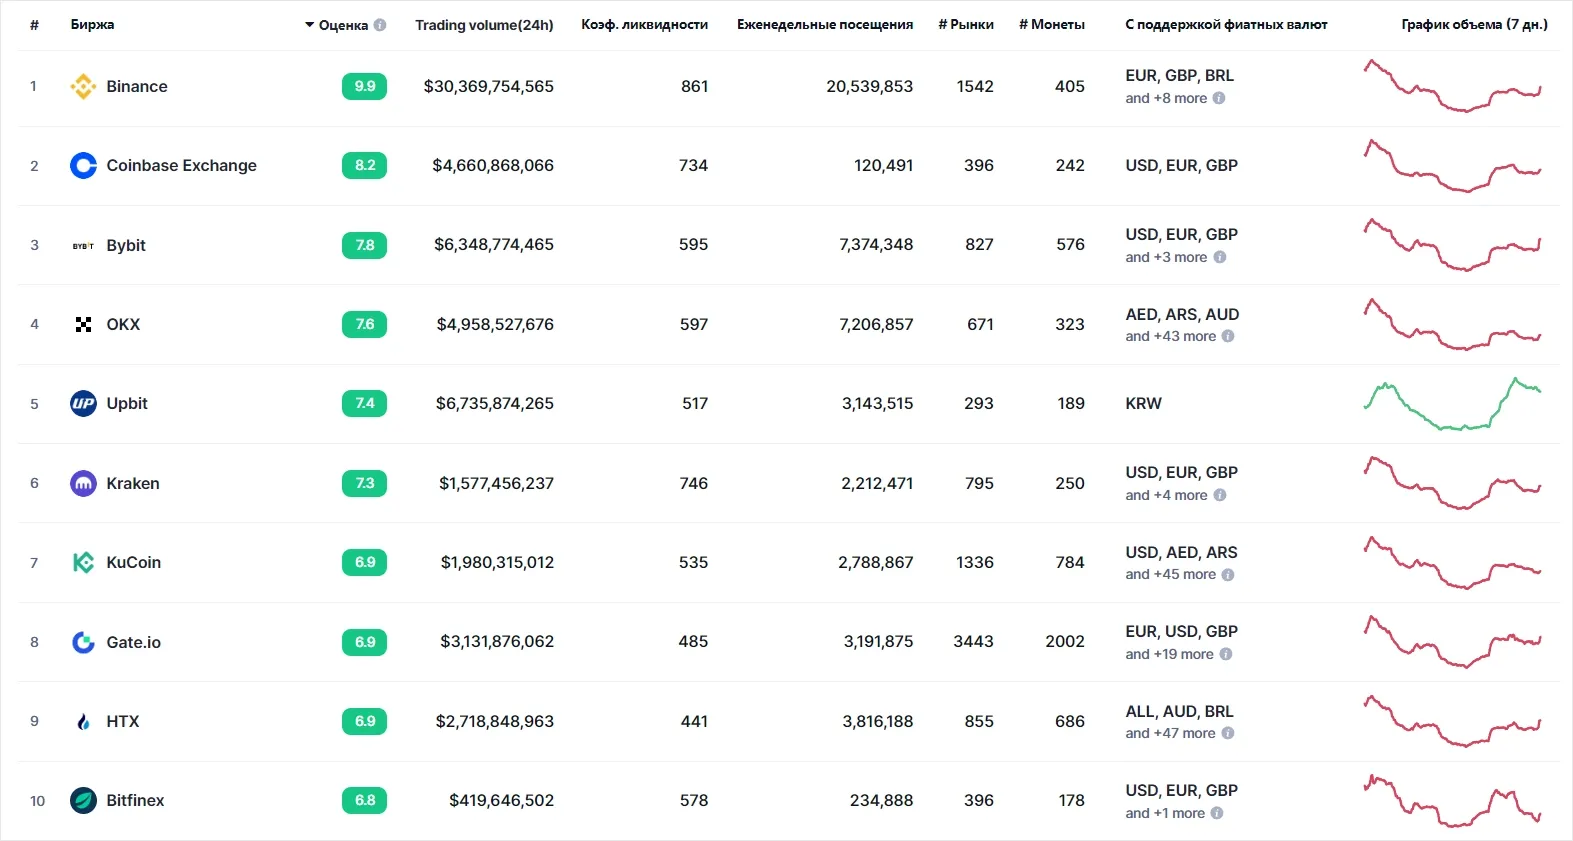Click info icon next to OKX's +43 more

pos(1228,336)
